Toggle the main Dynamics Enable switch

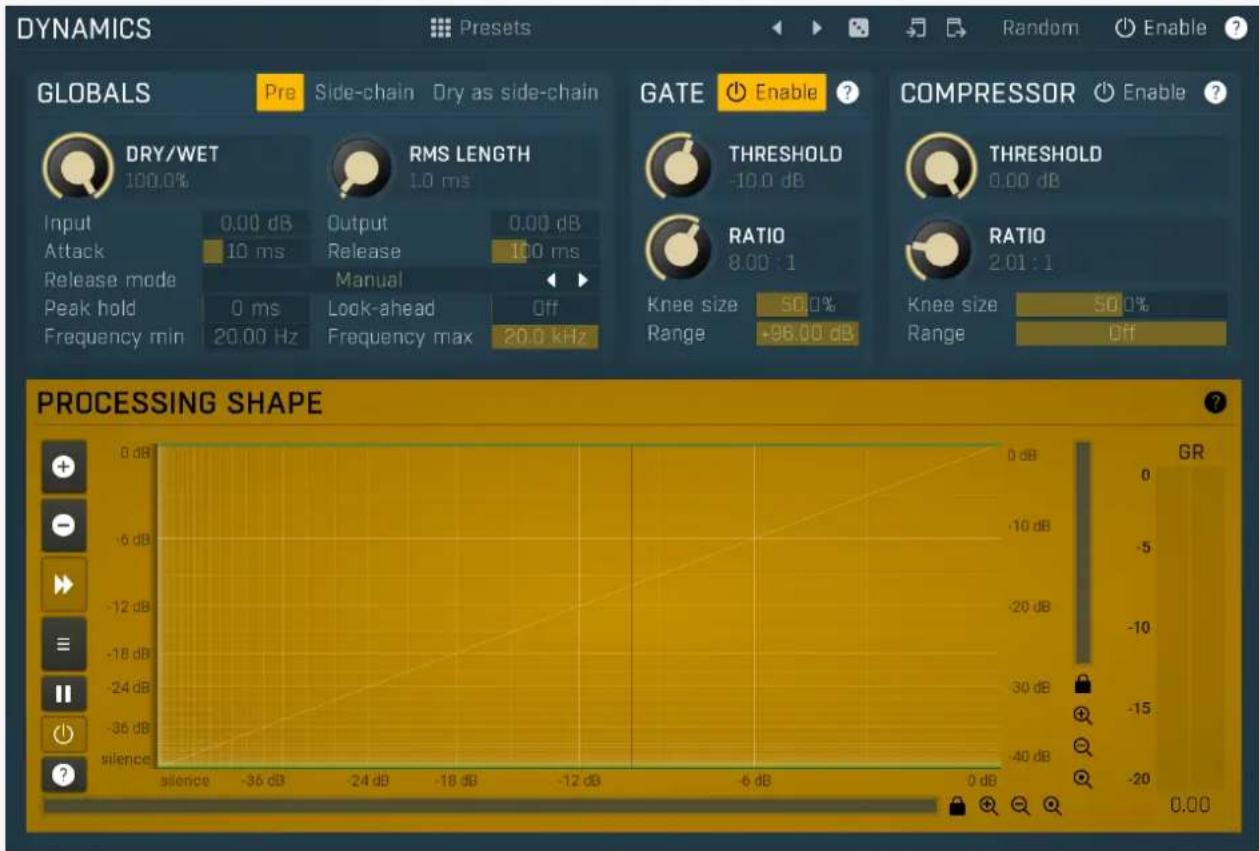1160,28
